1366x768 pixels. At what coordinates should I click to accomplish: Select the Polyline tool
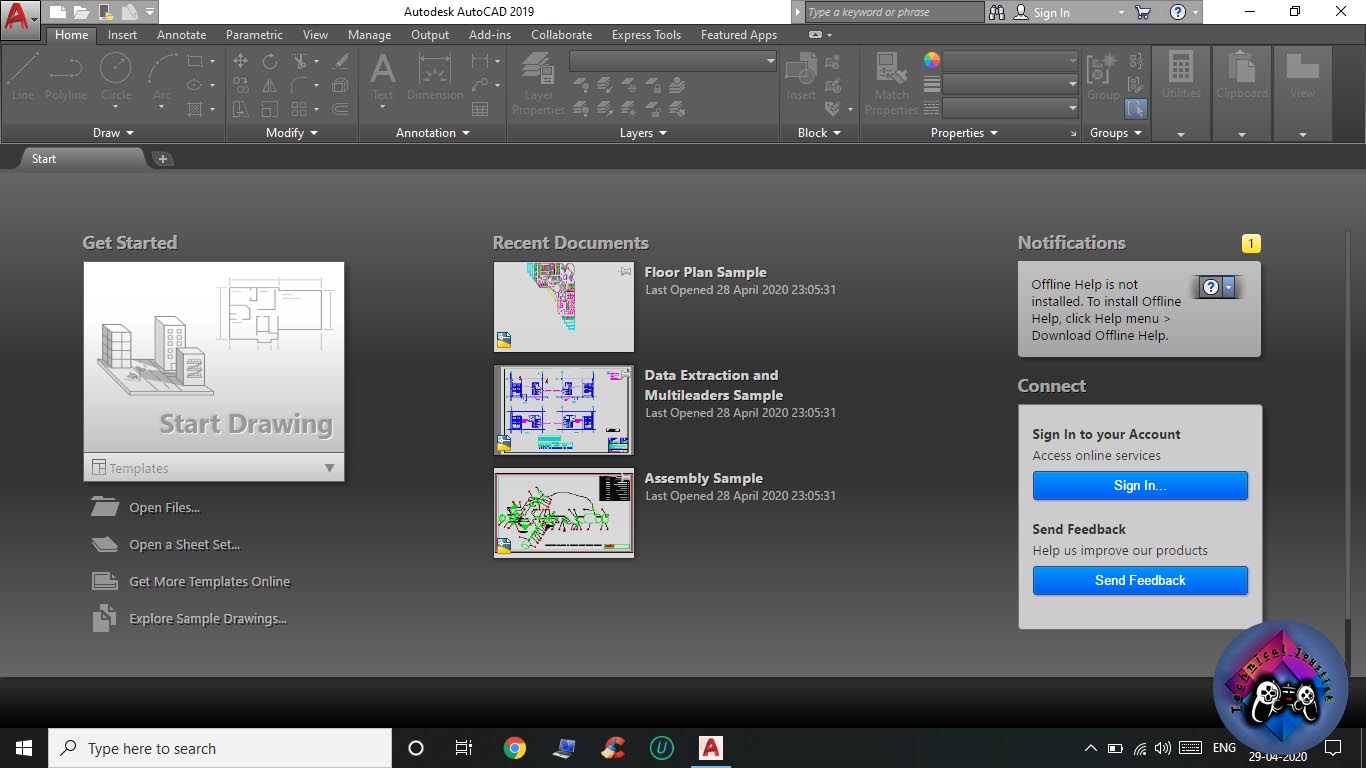pos(66,77)
